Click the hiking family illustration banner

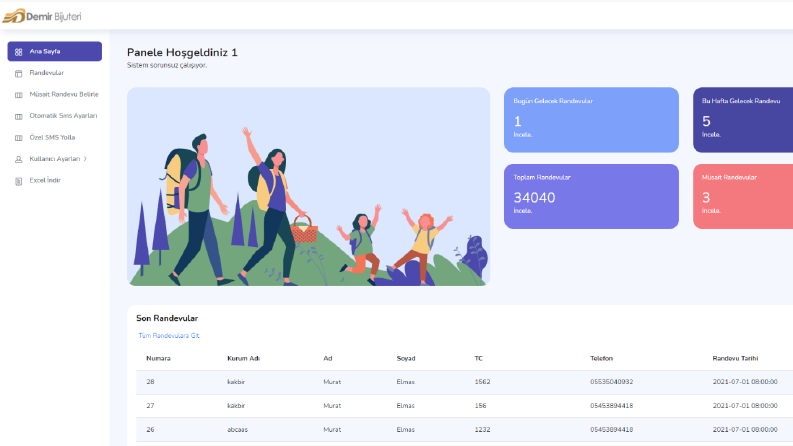pyautogui.click(x=309, y=187)
